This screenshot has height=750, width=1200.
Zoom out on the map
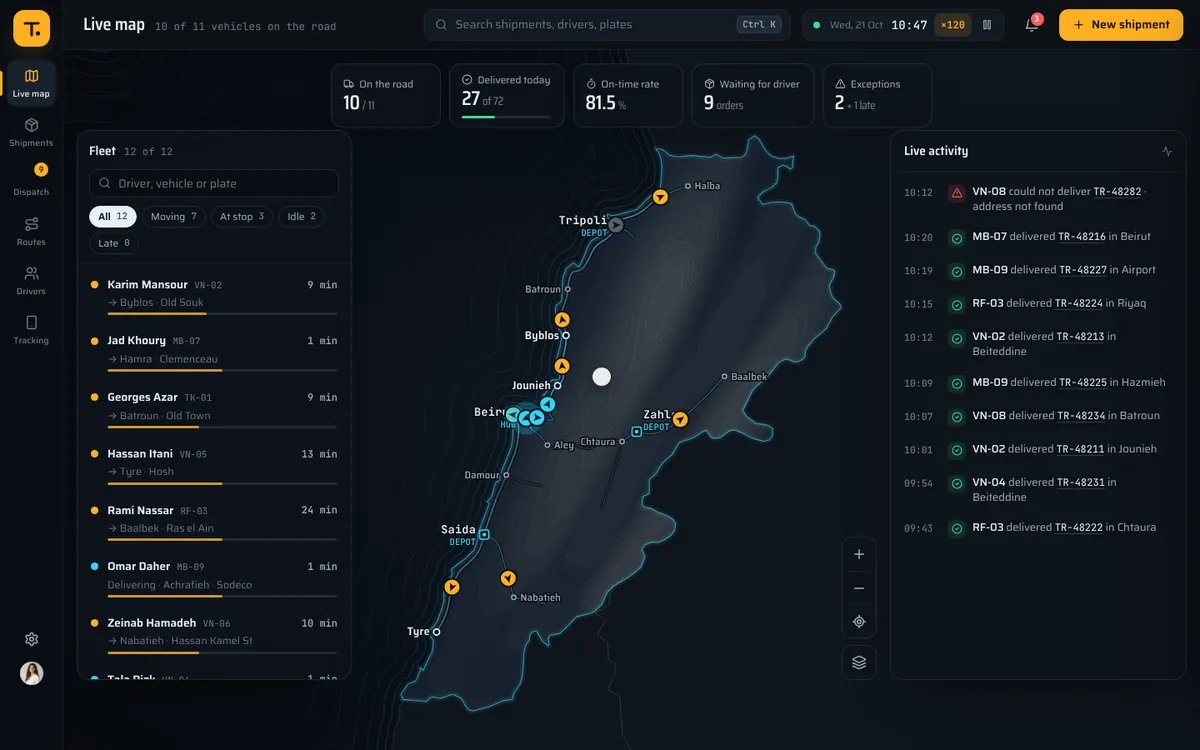coord(859,588)
